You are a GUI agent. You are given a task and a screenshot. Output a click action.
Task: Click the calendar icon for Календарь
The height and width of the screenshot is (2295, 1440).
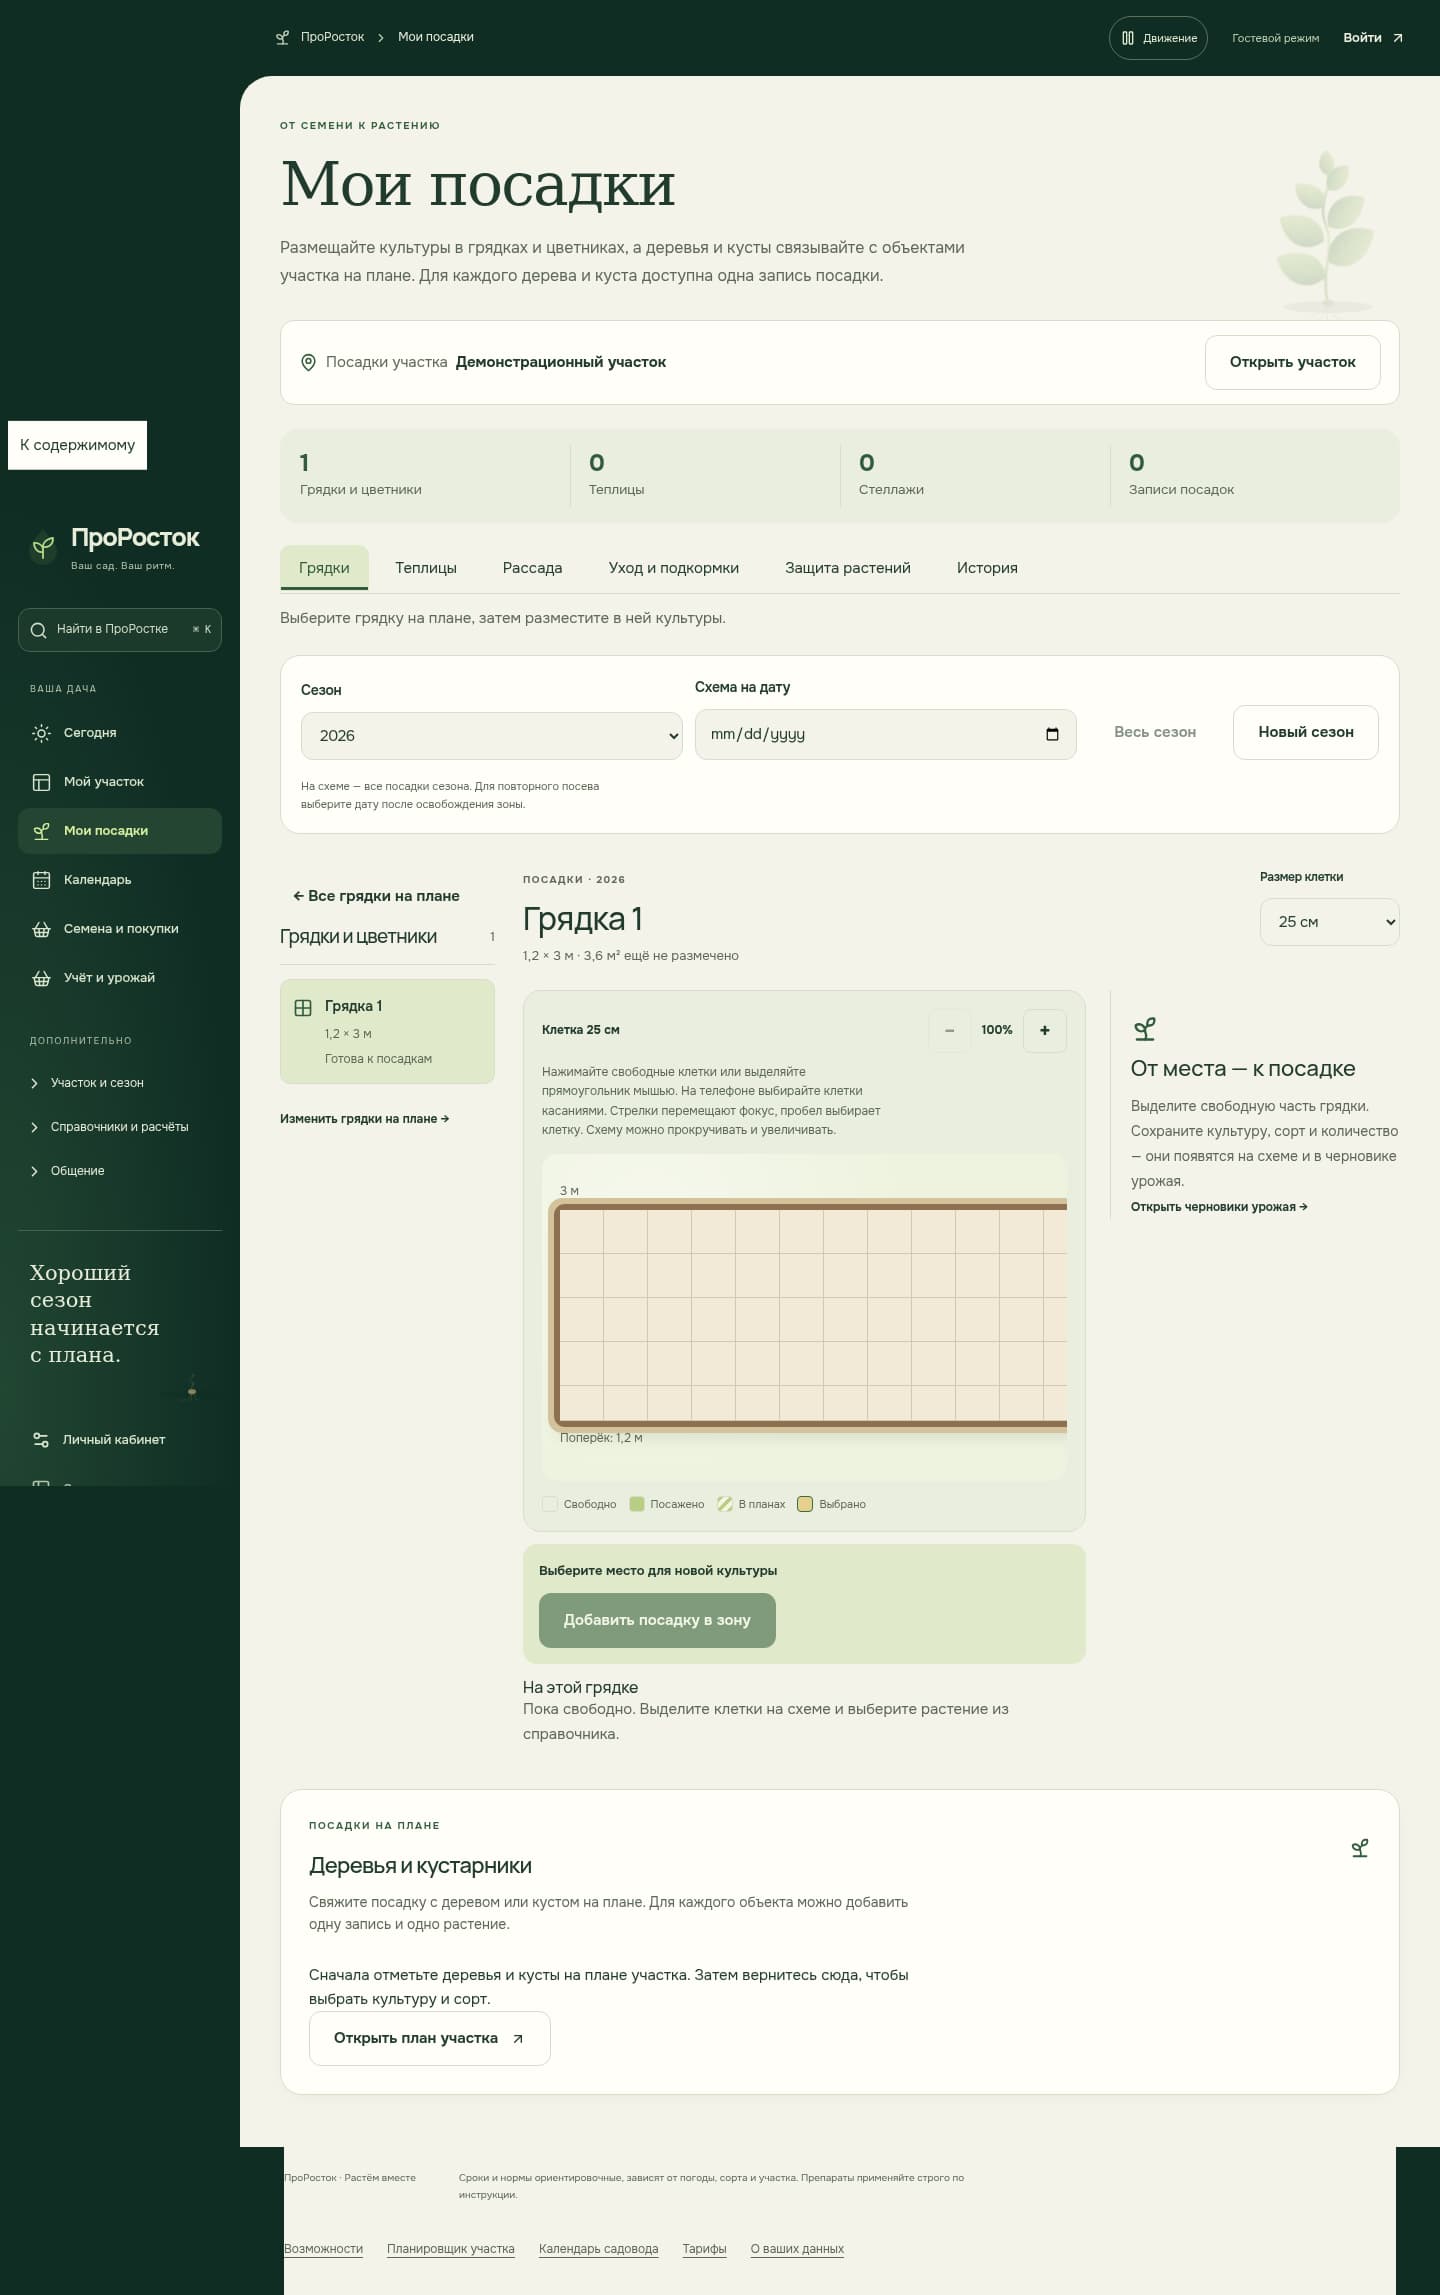41,880
